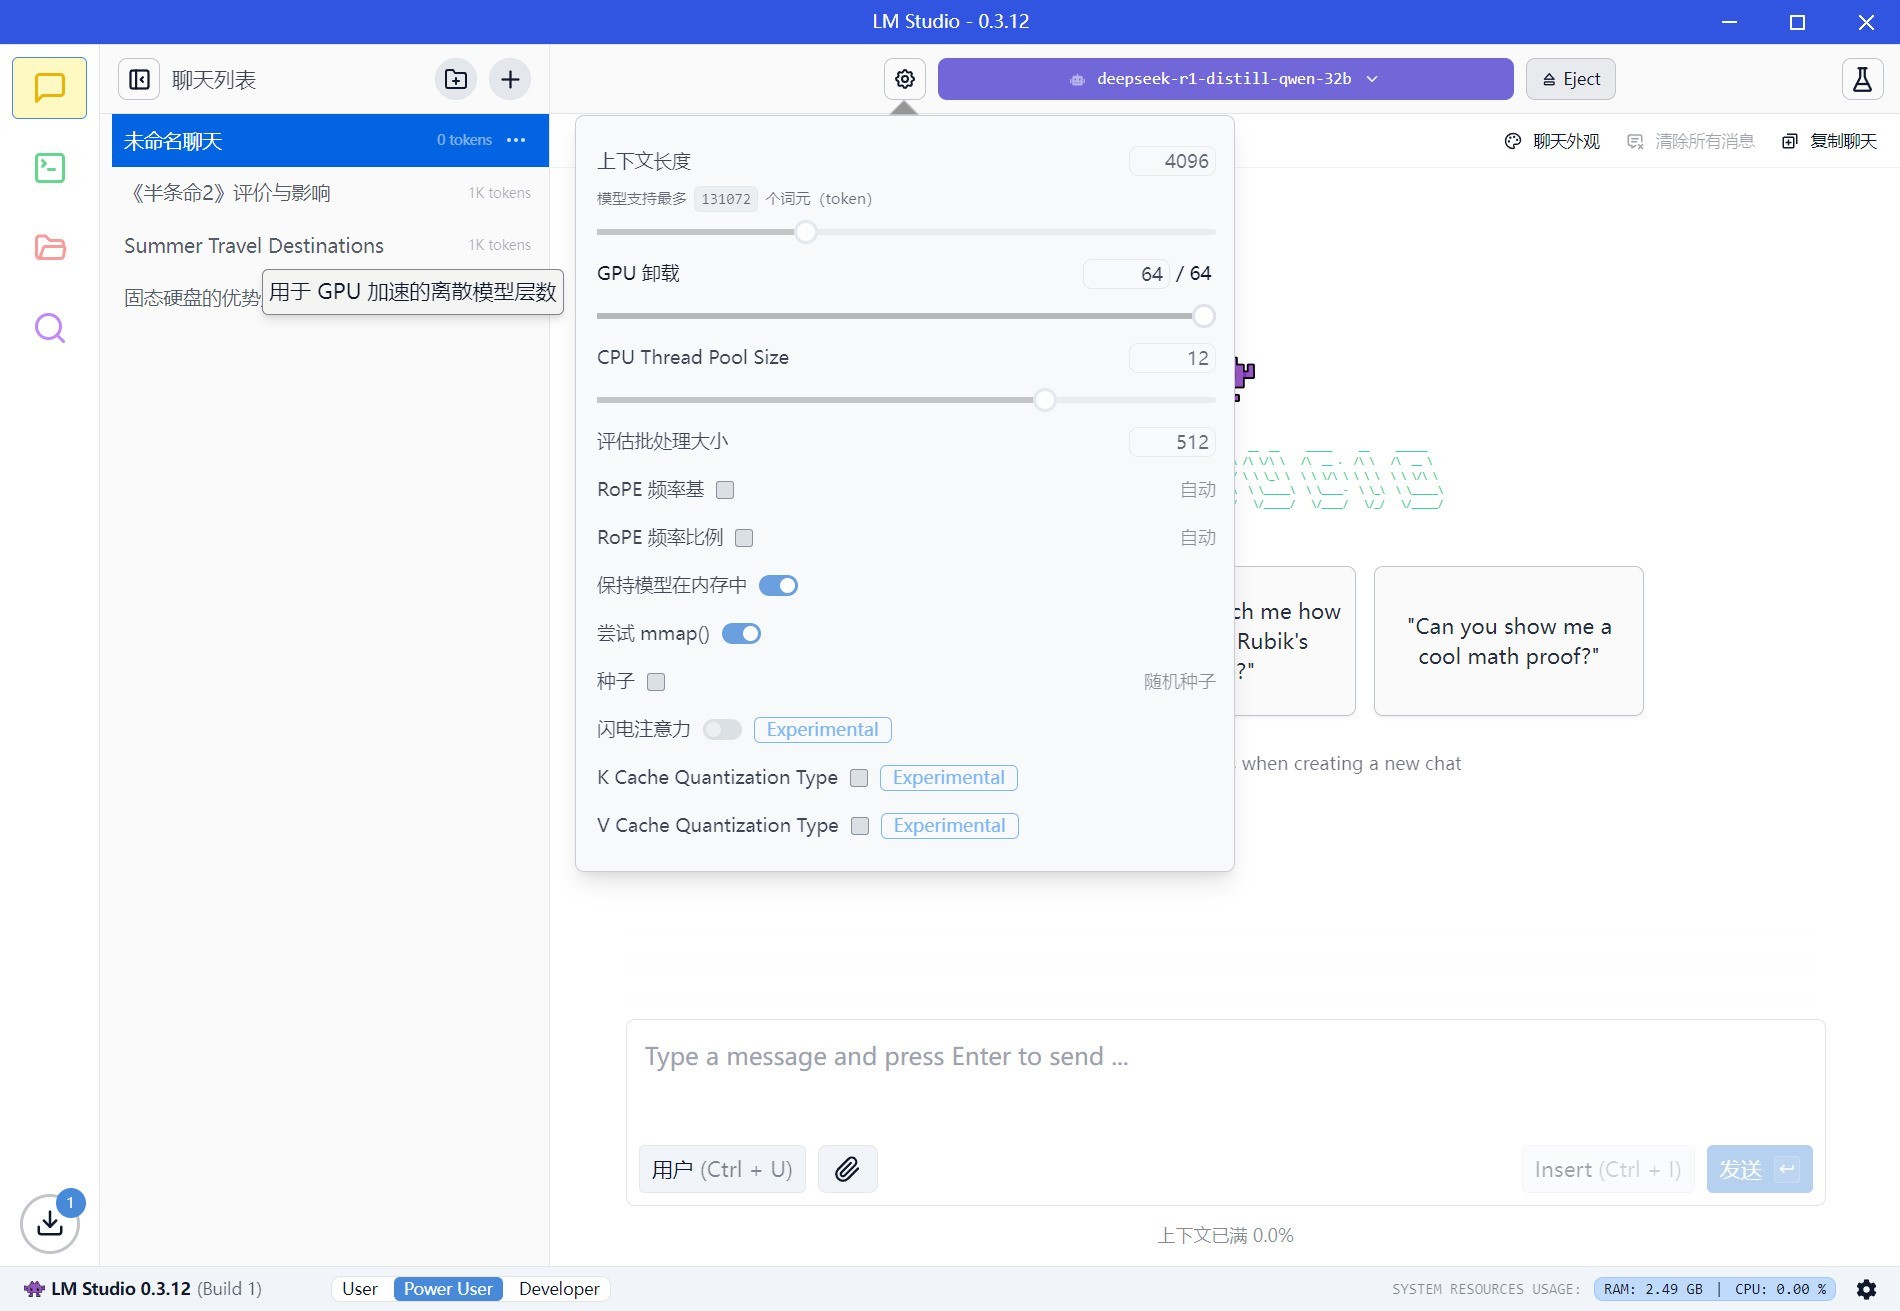The height and width of the screenshot is (1311, 1900).
Task: Click the CPU thread 12 value field
Action: coord(1172,358)
